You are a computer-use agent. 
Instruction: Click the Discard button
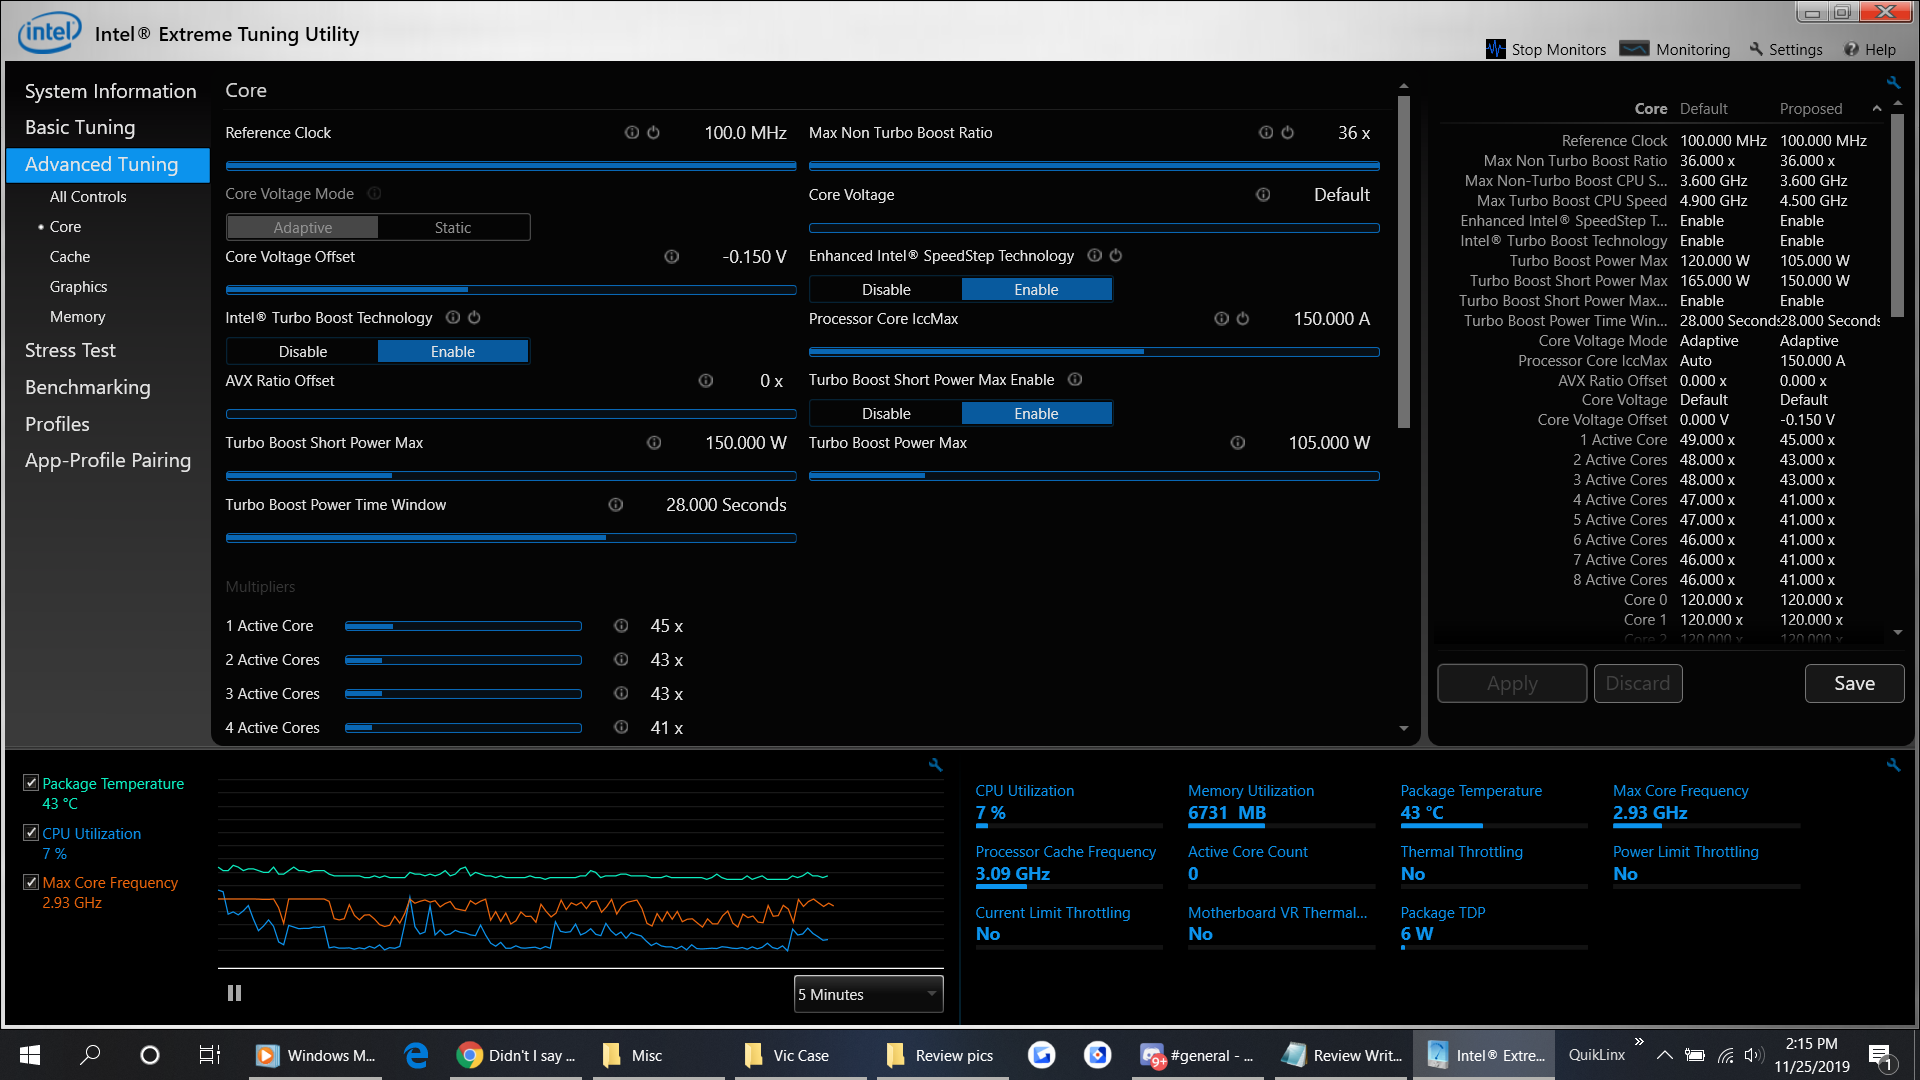[x=1637, y=684]
